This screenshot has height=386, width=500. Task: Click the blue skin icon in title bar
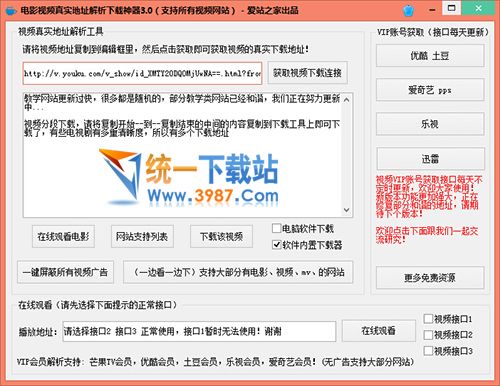[x=408, y=11]
